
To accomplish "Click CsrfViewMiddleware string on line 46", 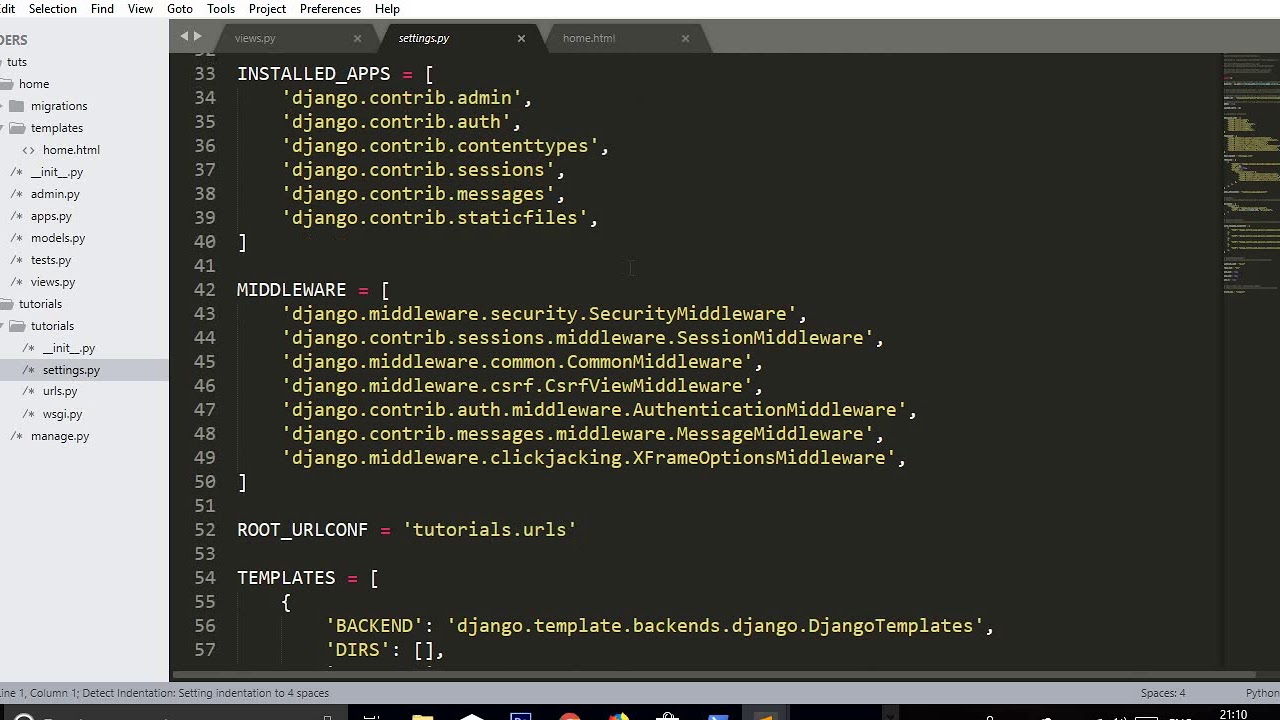I will (x=517, y=386).
